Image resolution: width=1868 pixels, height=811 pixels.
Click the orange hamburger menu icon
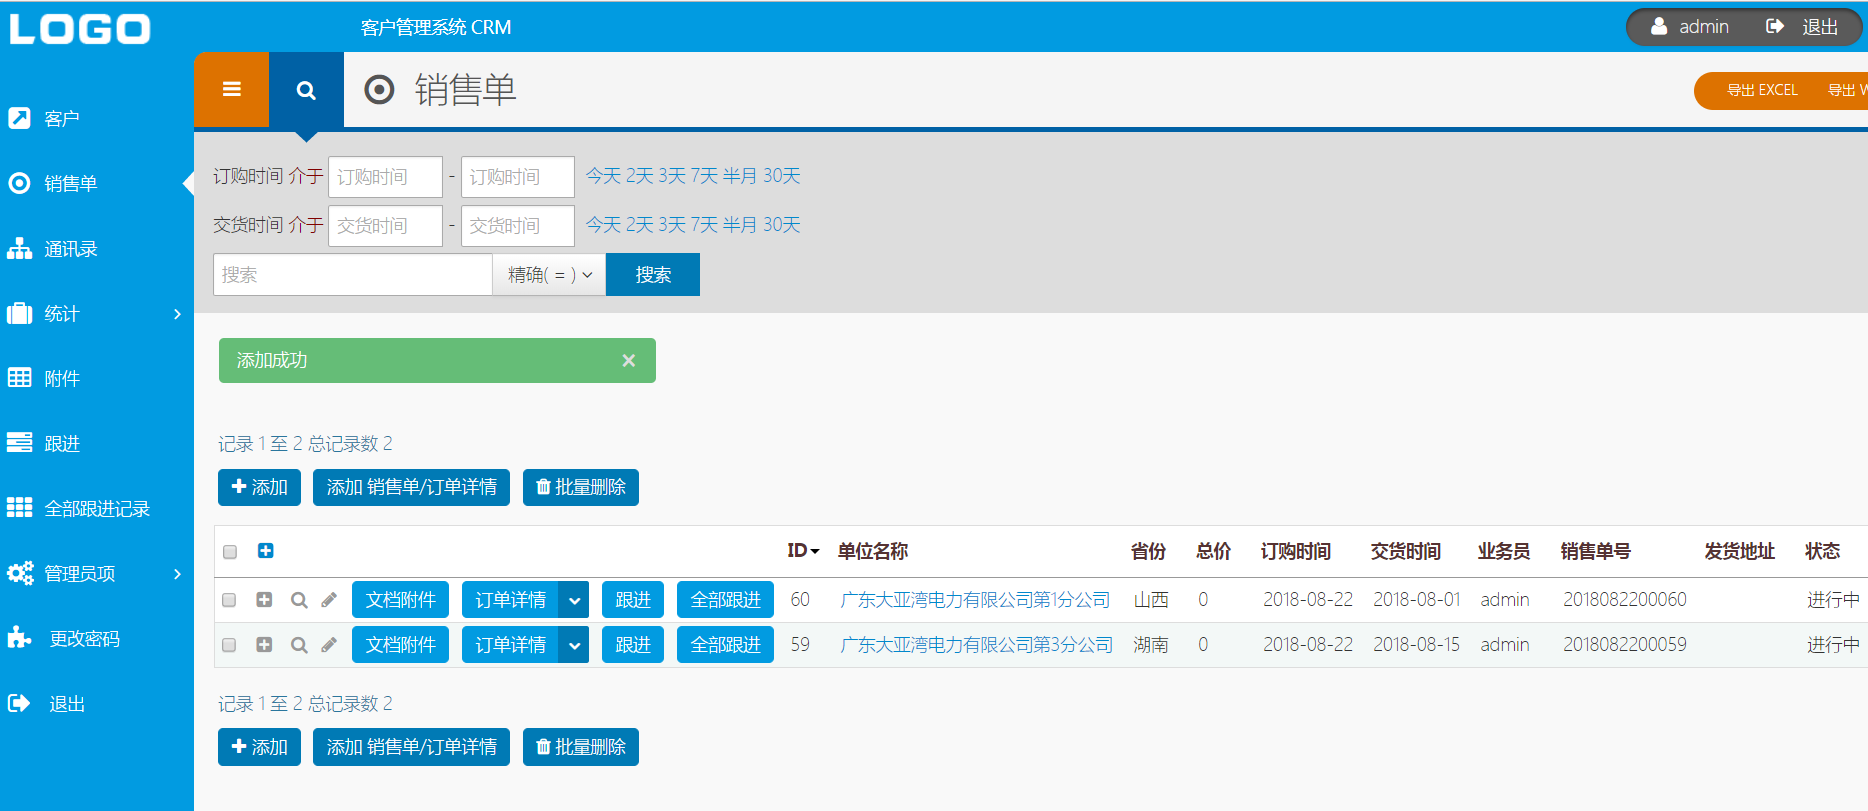click(x=231, y=90)
